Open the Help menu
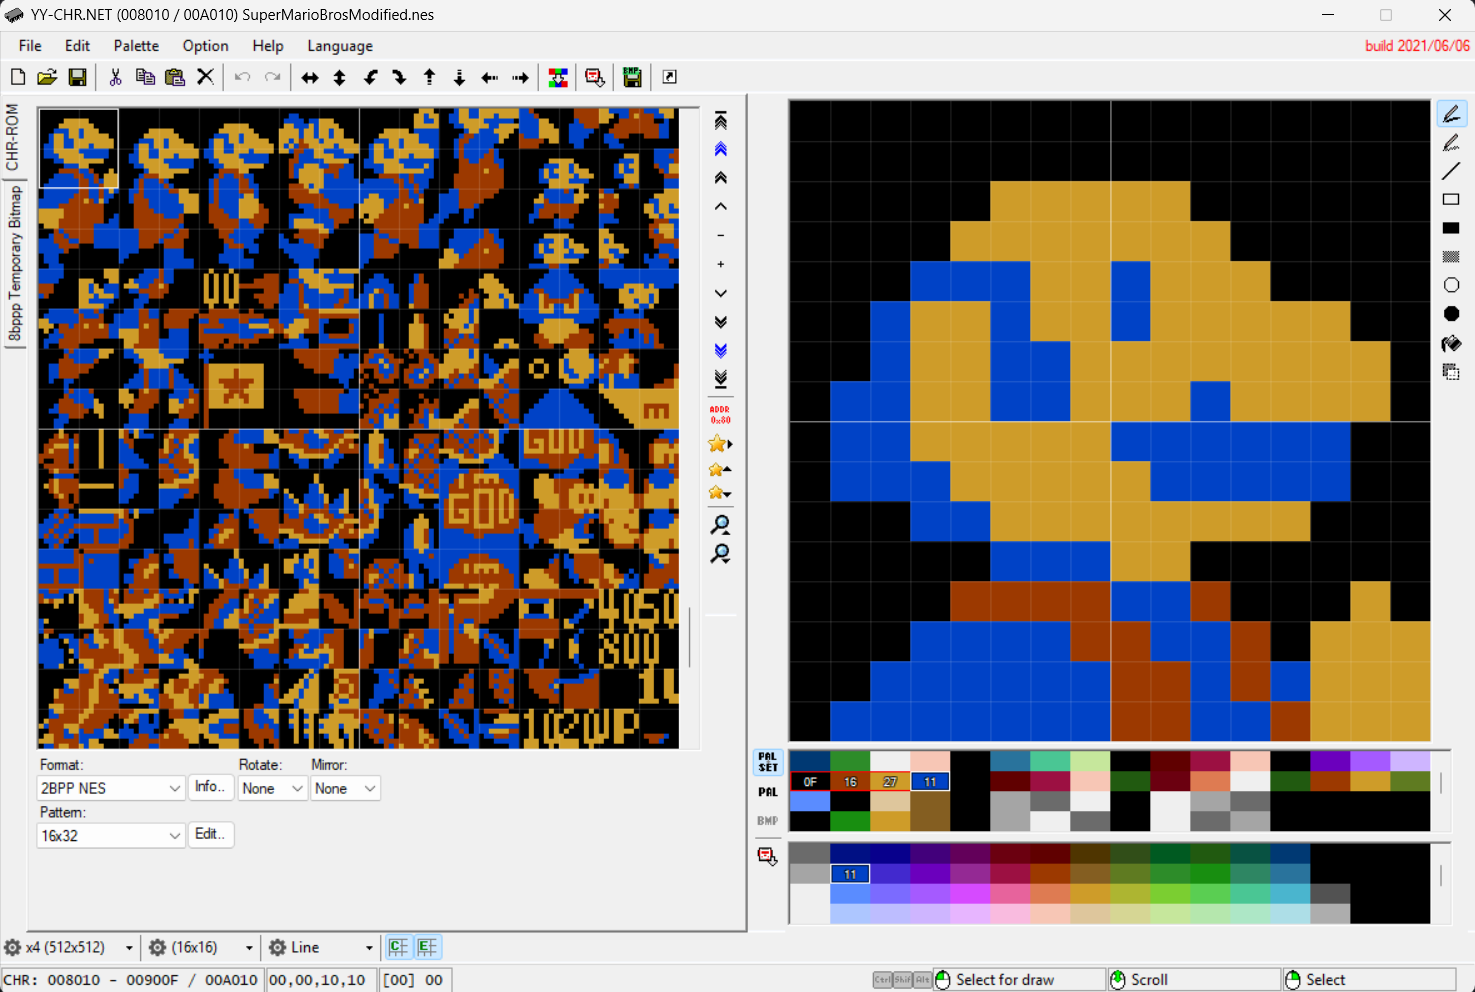The image size is (1475, 992). pyautogui.click(x=268, y=46)
